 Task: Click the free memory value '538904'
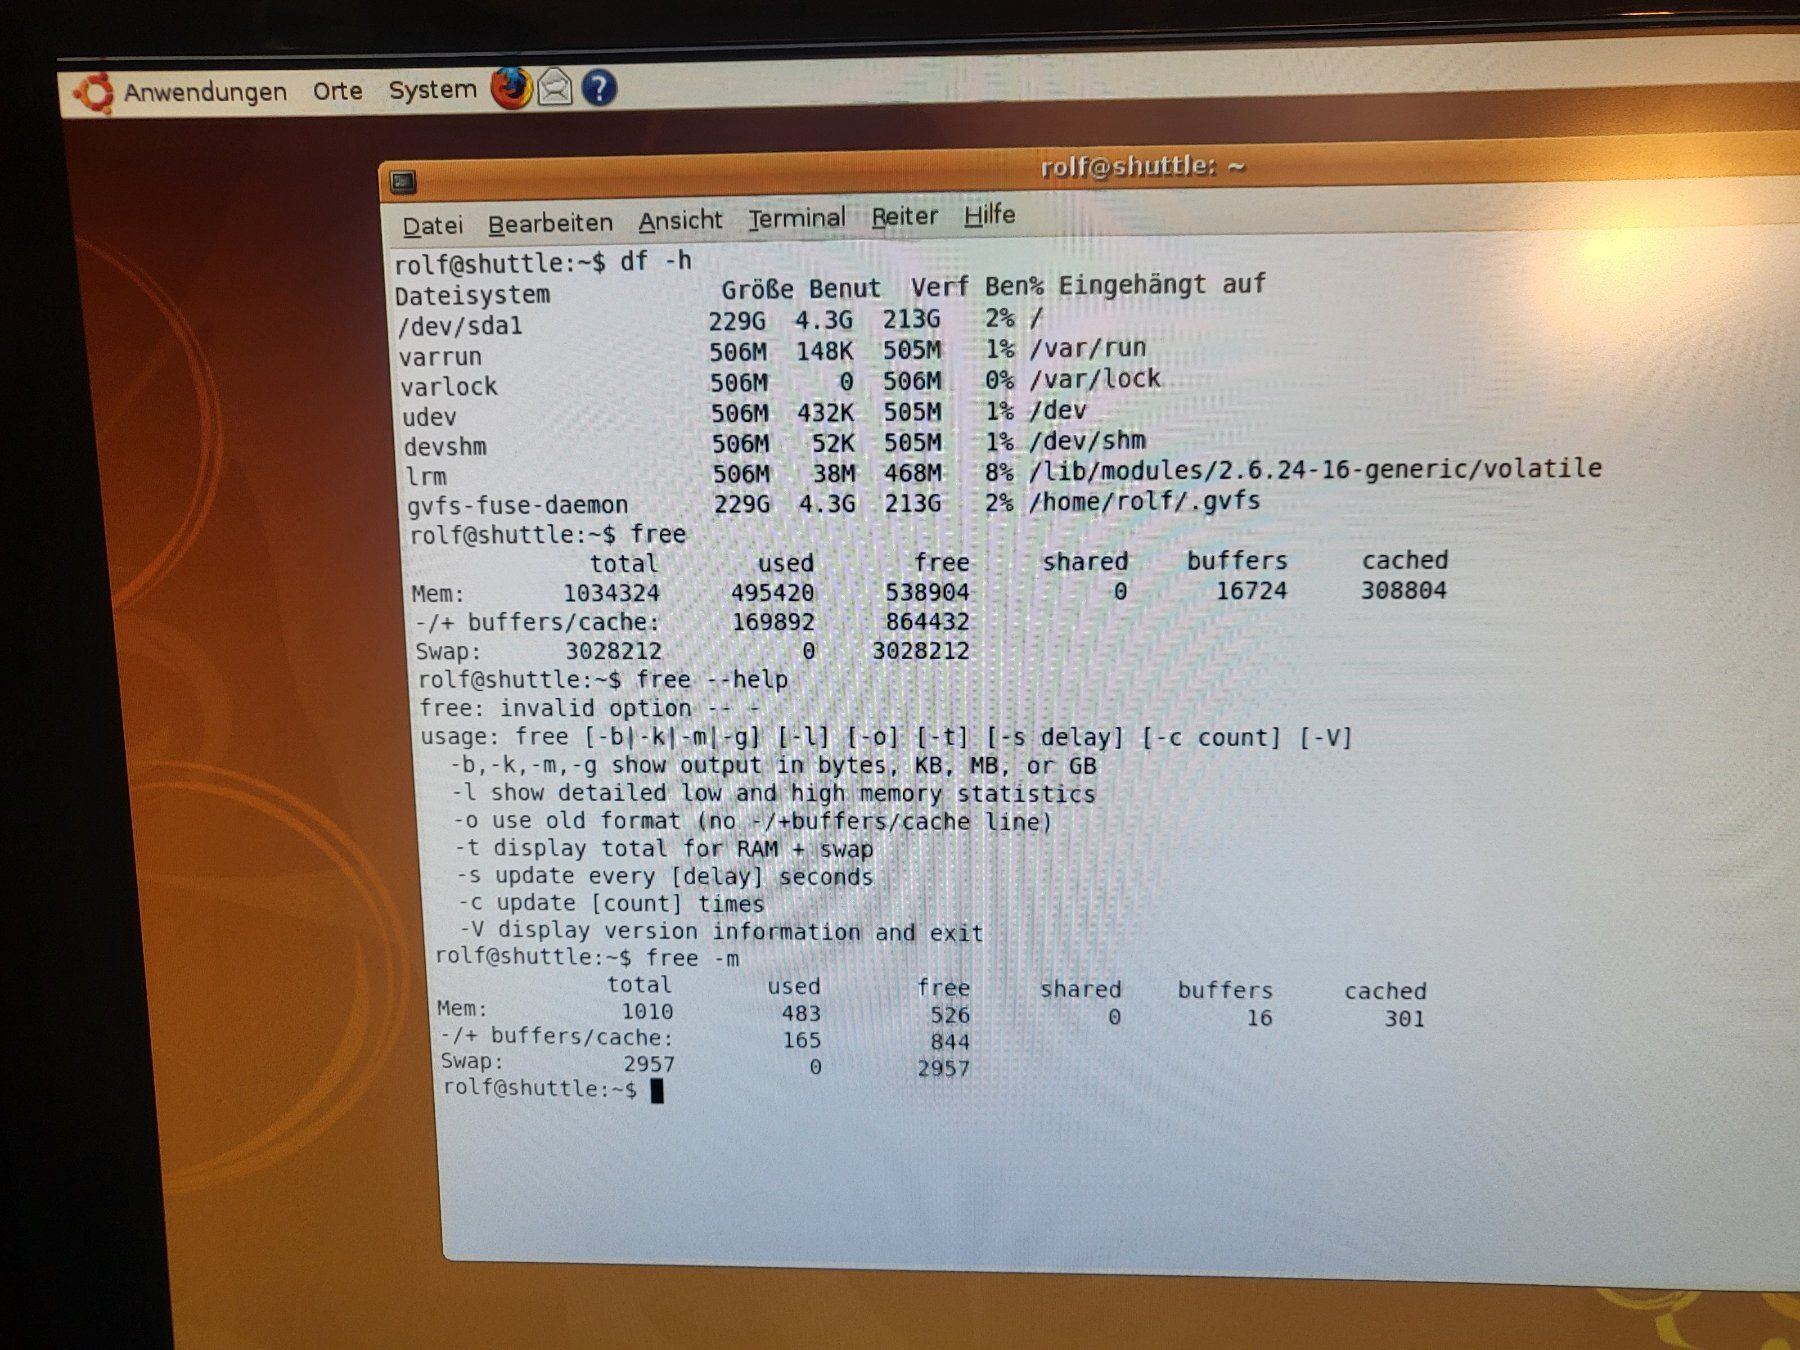(927, 592)
